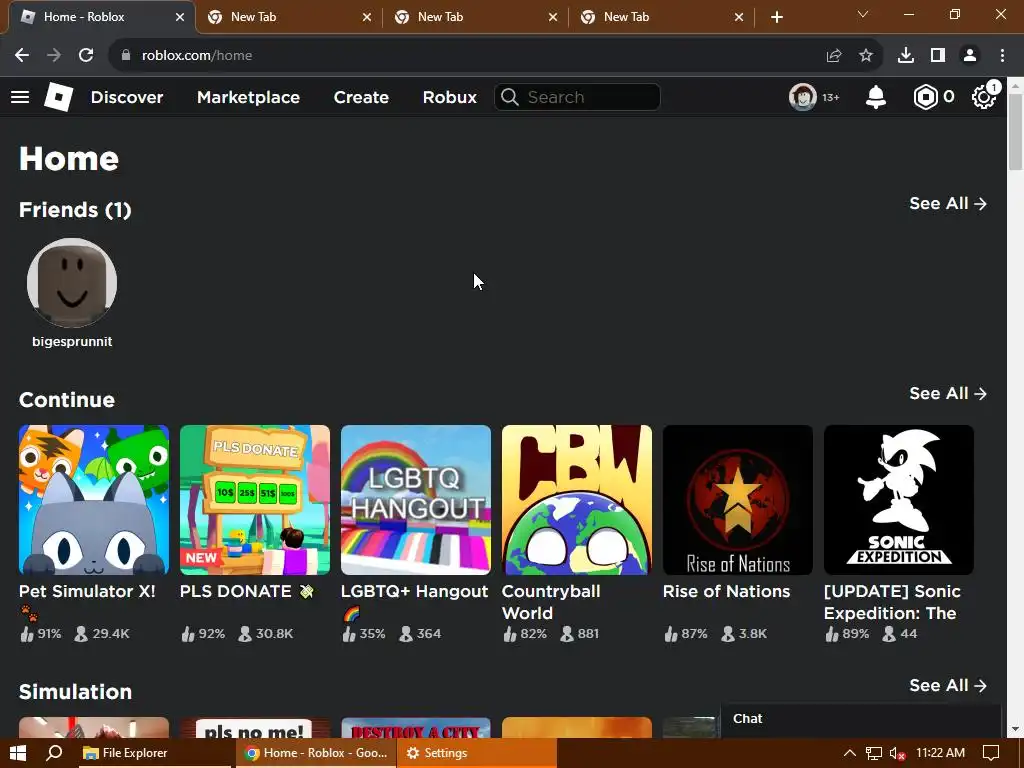Open the Discover menu item
Screen dimensions: 1024x768
pos(127,97)
